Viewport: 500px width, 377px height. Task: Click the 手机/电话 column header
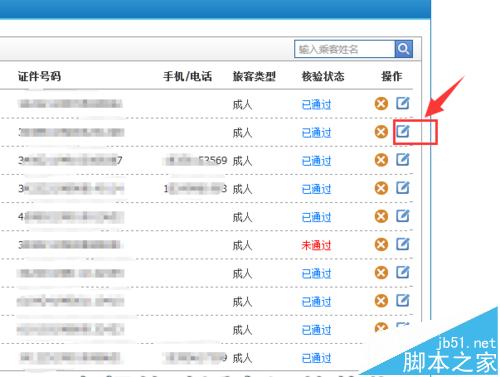point(188,76)
